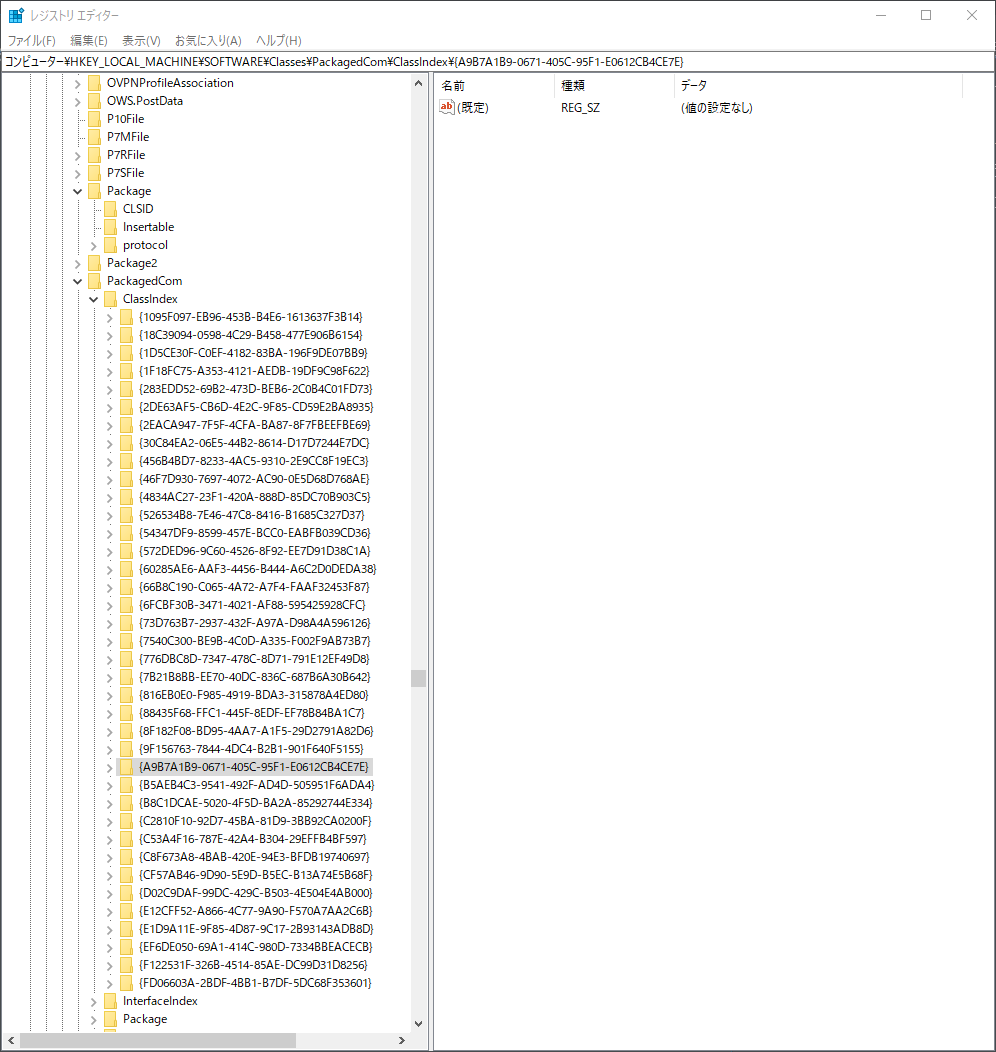
Task: Click folder icon of selected {A9B7A1B9-0671-405C-95F1-E0612CB4CE7E}
Action: 127,767
